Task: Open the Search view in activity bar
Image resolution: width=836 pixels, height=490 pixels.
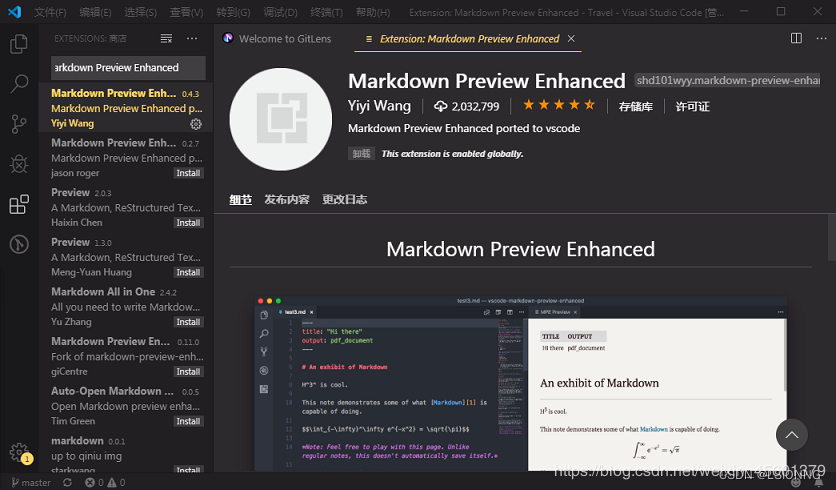Action: click(19, 83)
